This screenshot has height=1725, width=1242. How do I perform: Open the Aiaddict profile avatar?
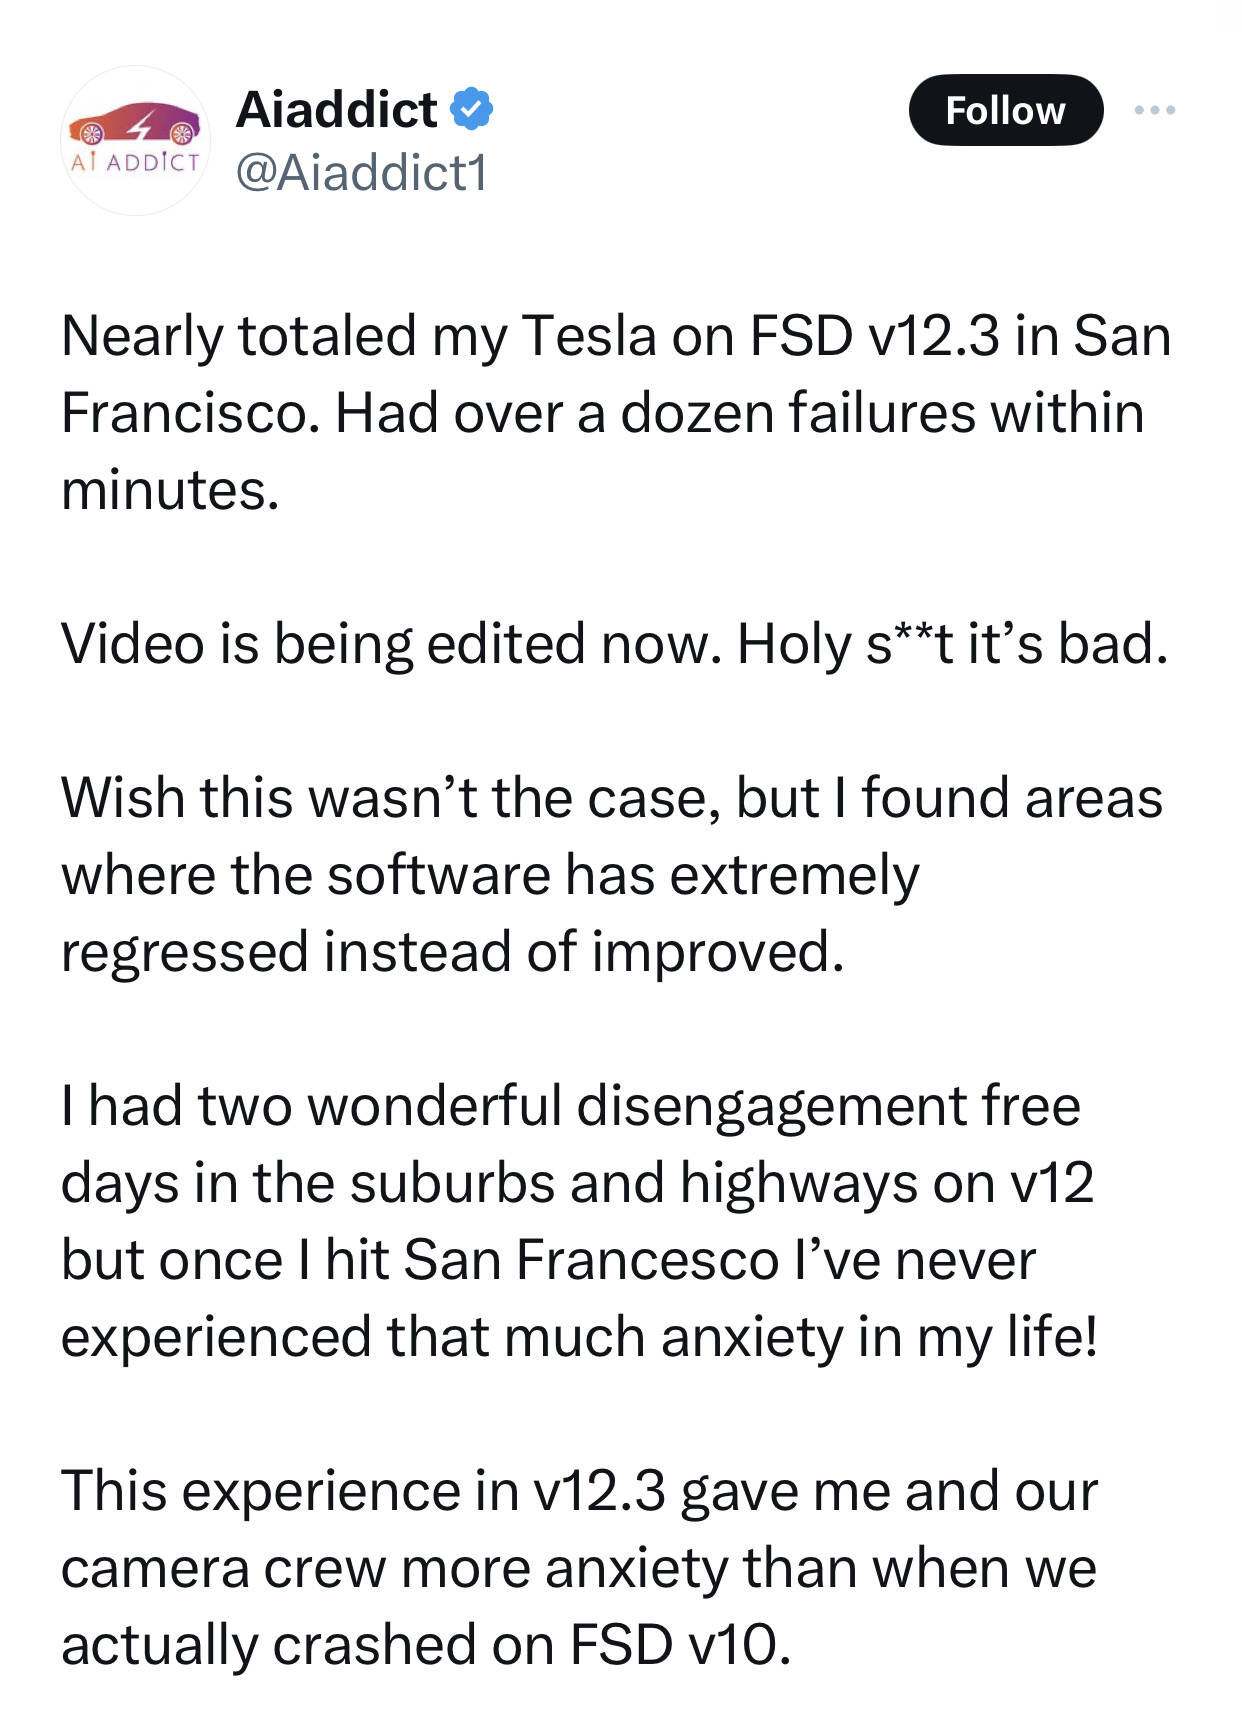pos(135,140)
